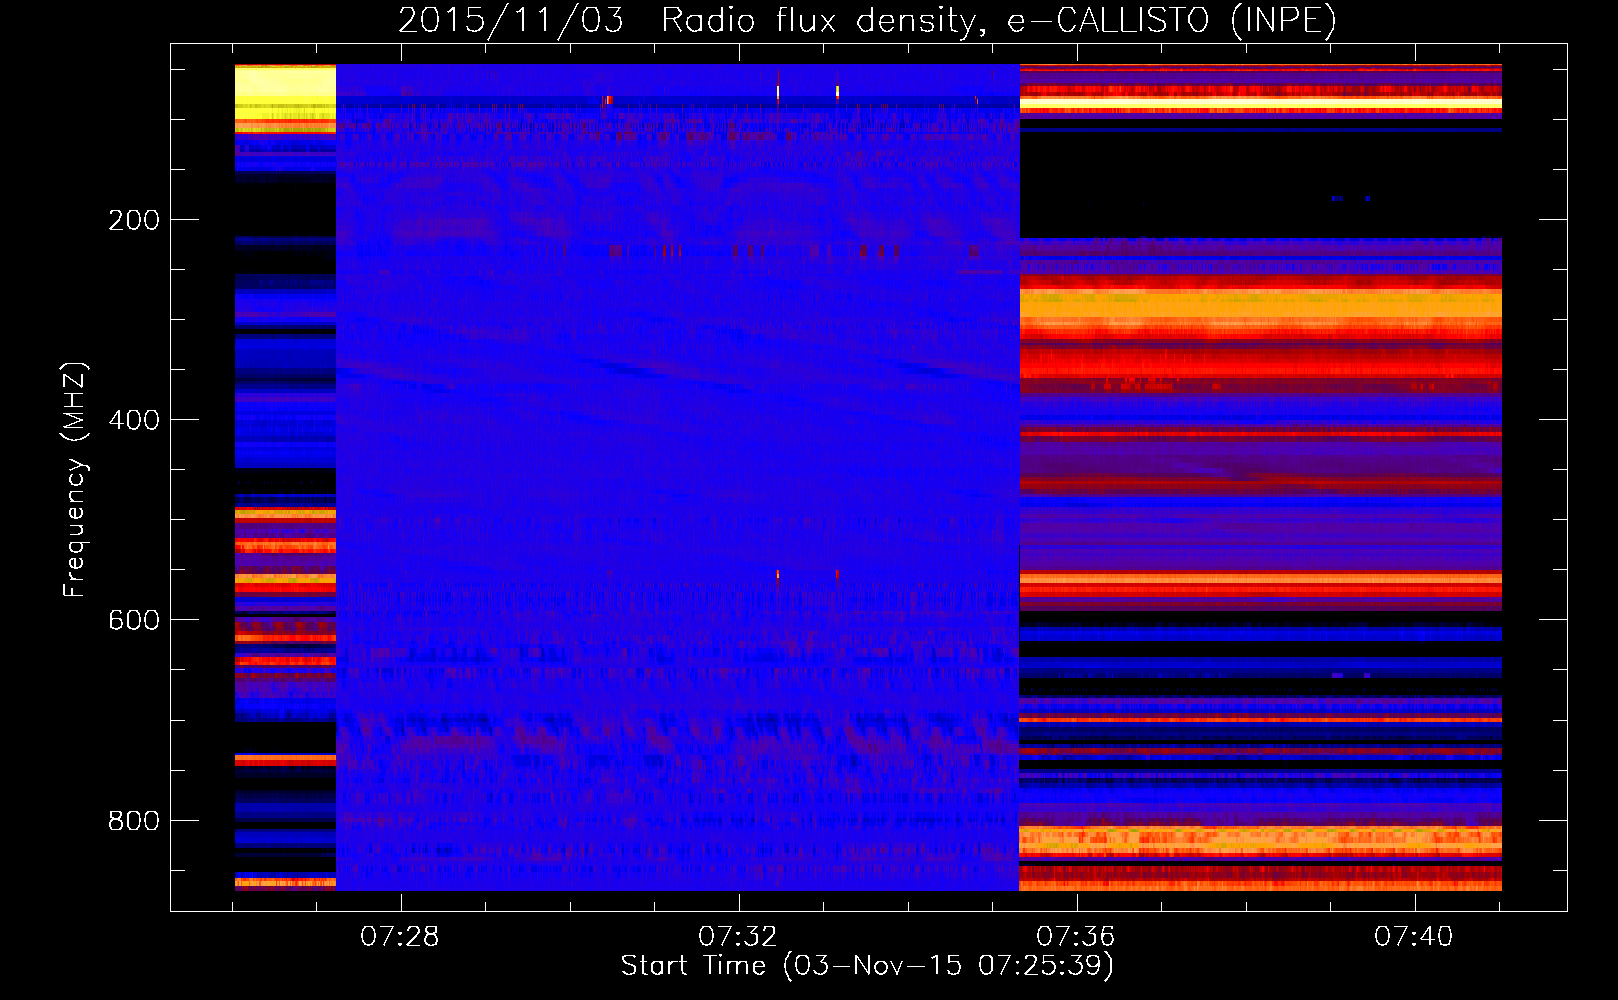This screenshot has height=1000, width=1618.
Task: Click the plot title '2015/11/03 Radio flux density, e-CALLISTO (INPE)'
Action: (x=867, y=20)
